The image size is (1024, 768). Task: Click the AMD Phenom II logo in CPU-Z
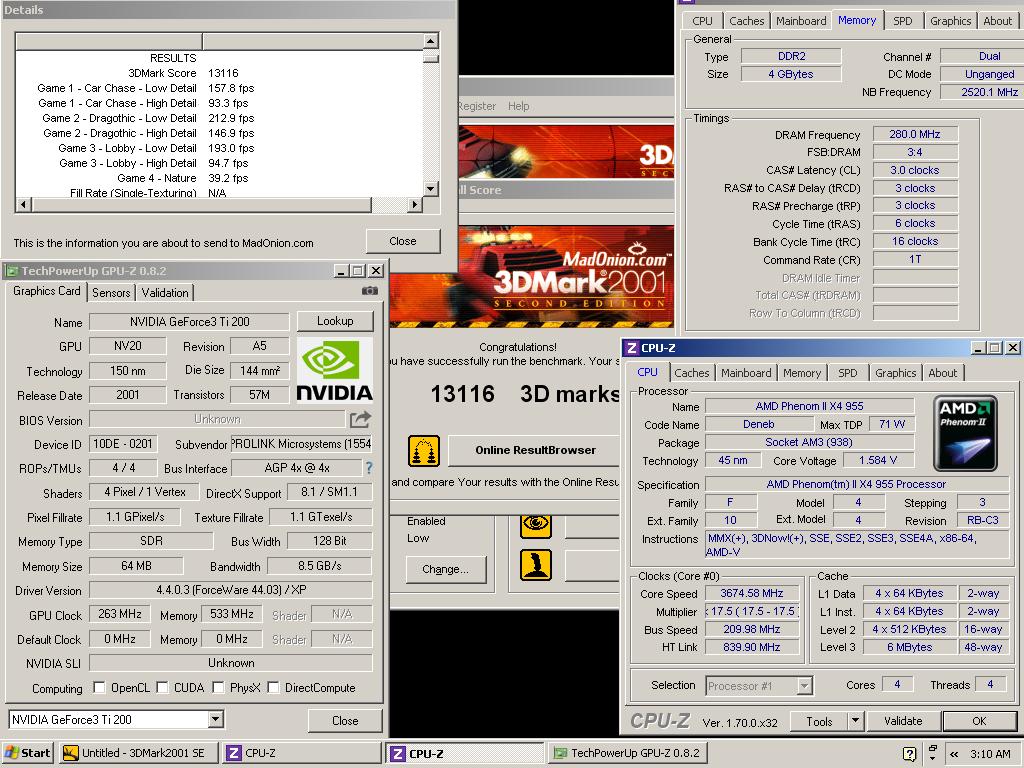pos(965,433)
